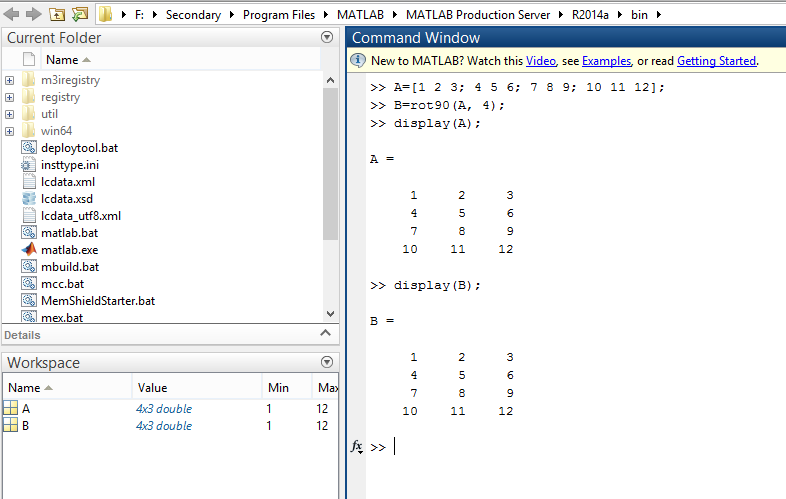
Task: Navigate to MATLAB Production Server in path
Action: click(x=478, y=15)
